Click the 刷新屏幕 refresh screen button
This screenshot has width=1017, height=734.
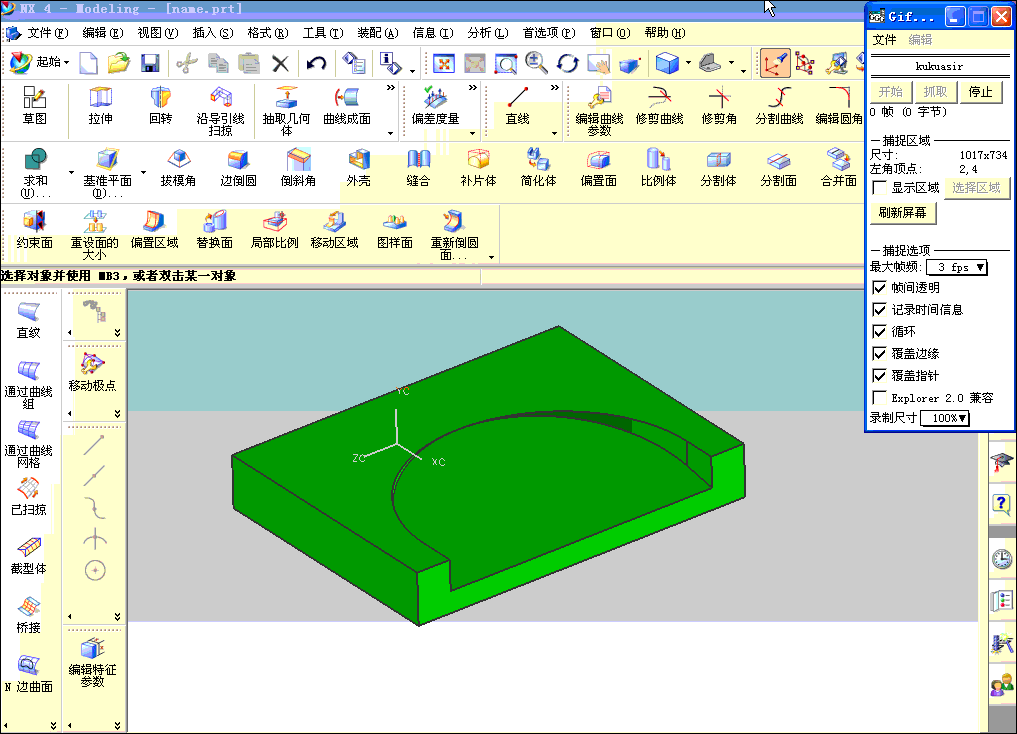[903, 213]
